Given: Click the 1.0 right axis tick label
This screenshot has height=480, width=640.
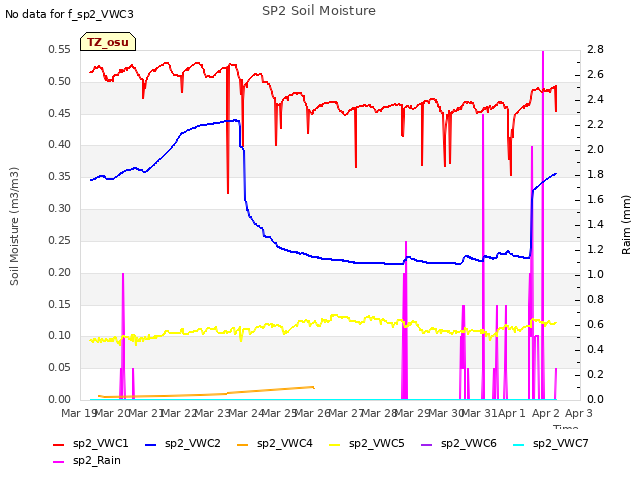Looking at the screenshot, I should 595,274.
